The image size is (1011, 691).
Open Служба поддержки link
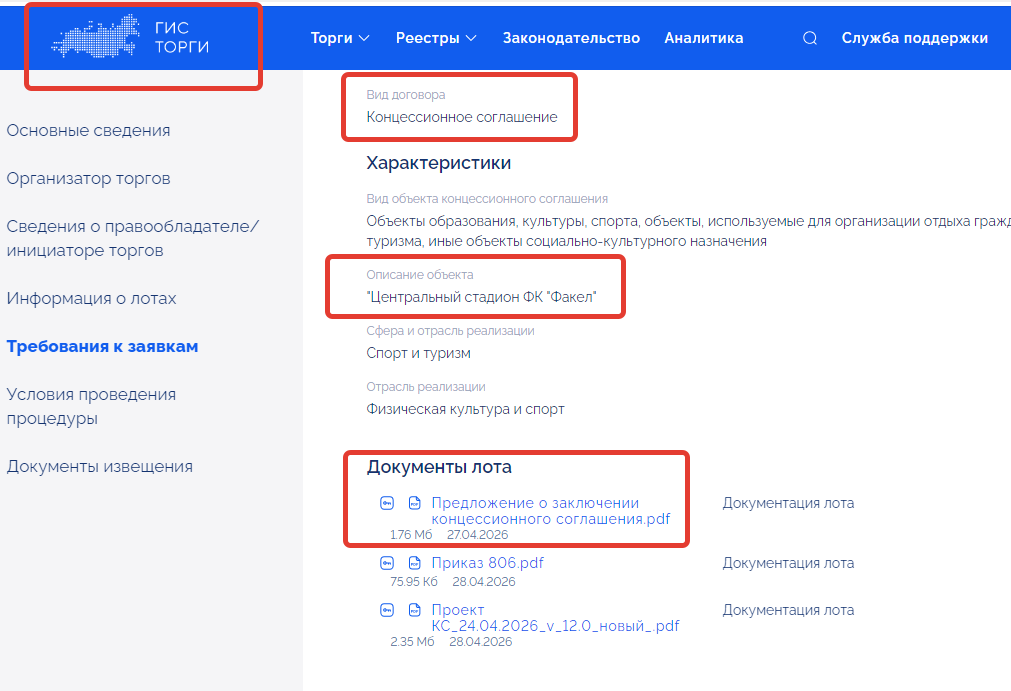coord(914,38)
